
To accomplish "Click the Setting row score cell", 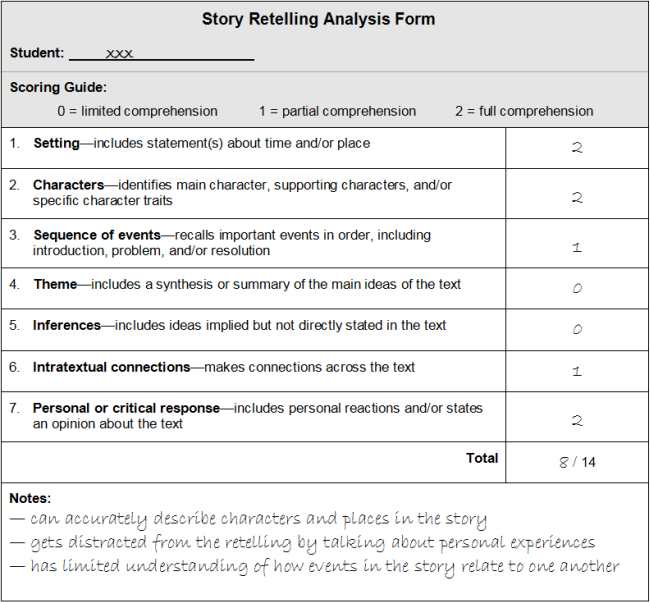I will [577, 148].
